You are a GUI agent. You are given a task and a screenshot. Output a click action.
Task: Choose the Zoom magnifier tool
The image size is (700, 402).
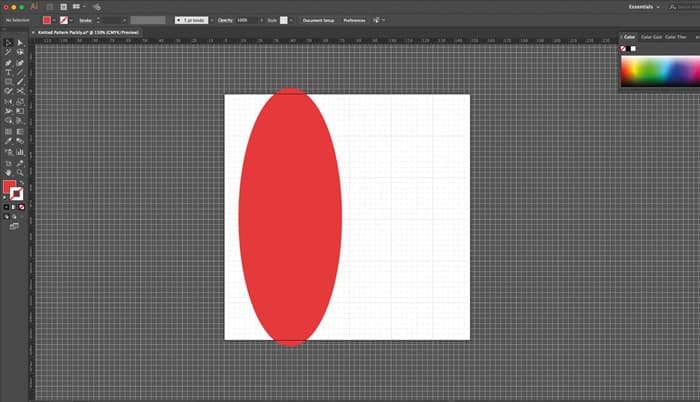coord(20,173)
